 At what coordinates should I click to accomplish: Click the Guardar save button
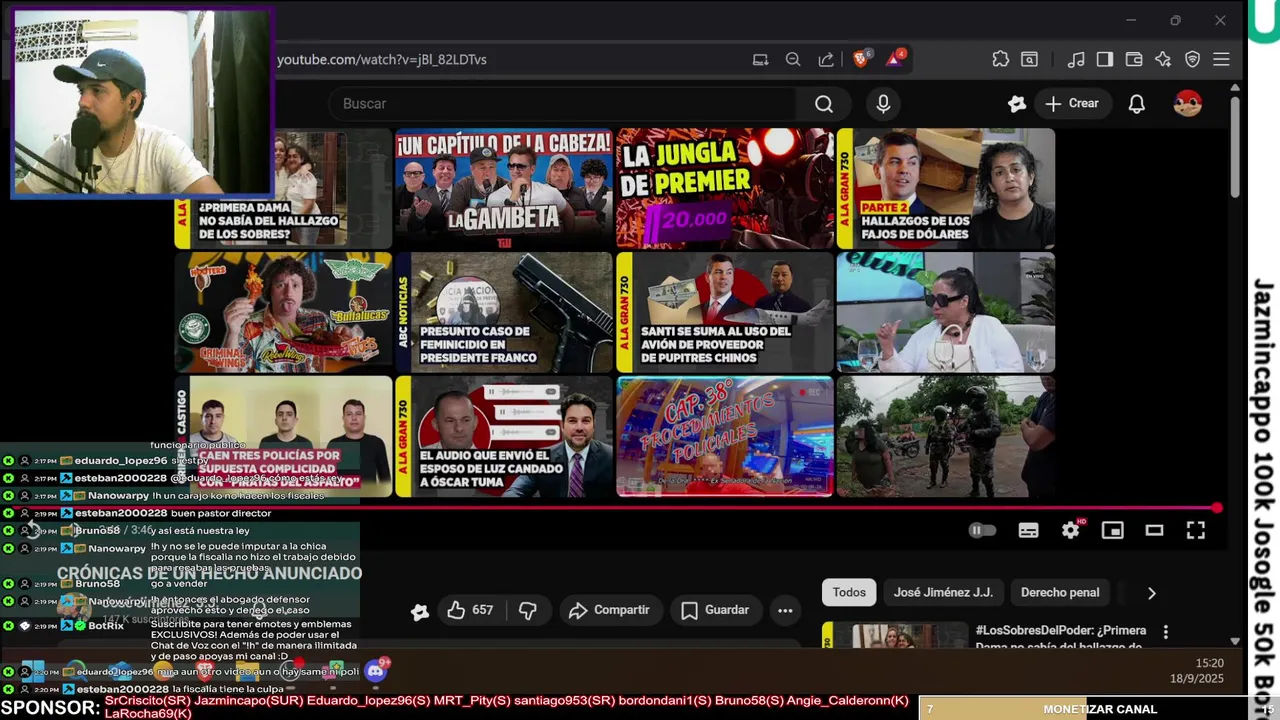[x=714, y=610]
